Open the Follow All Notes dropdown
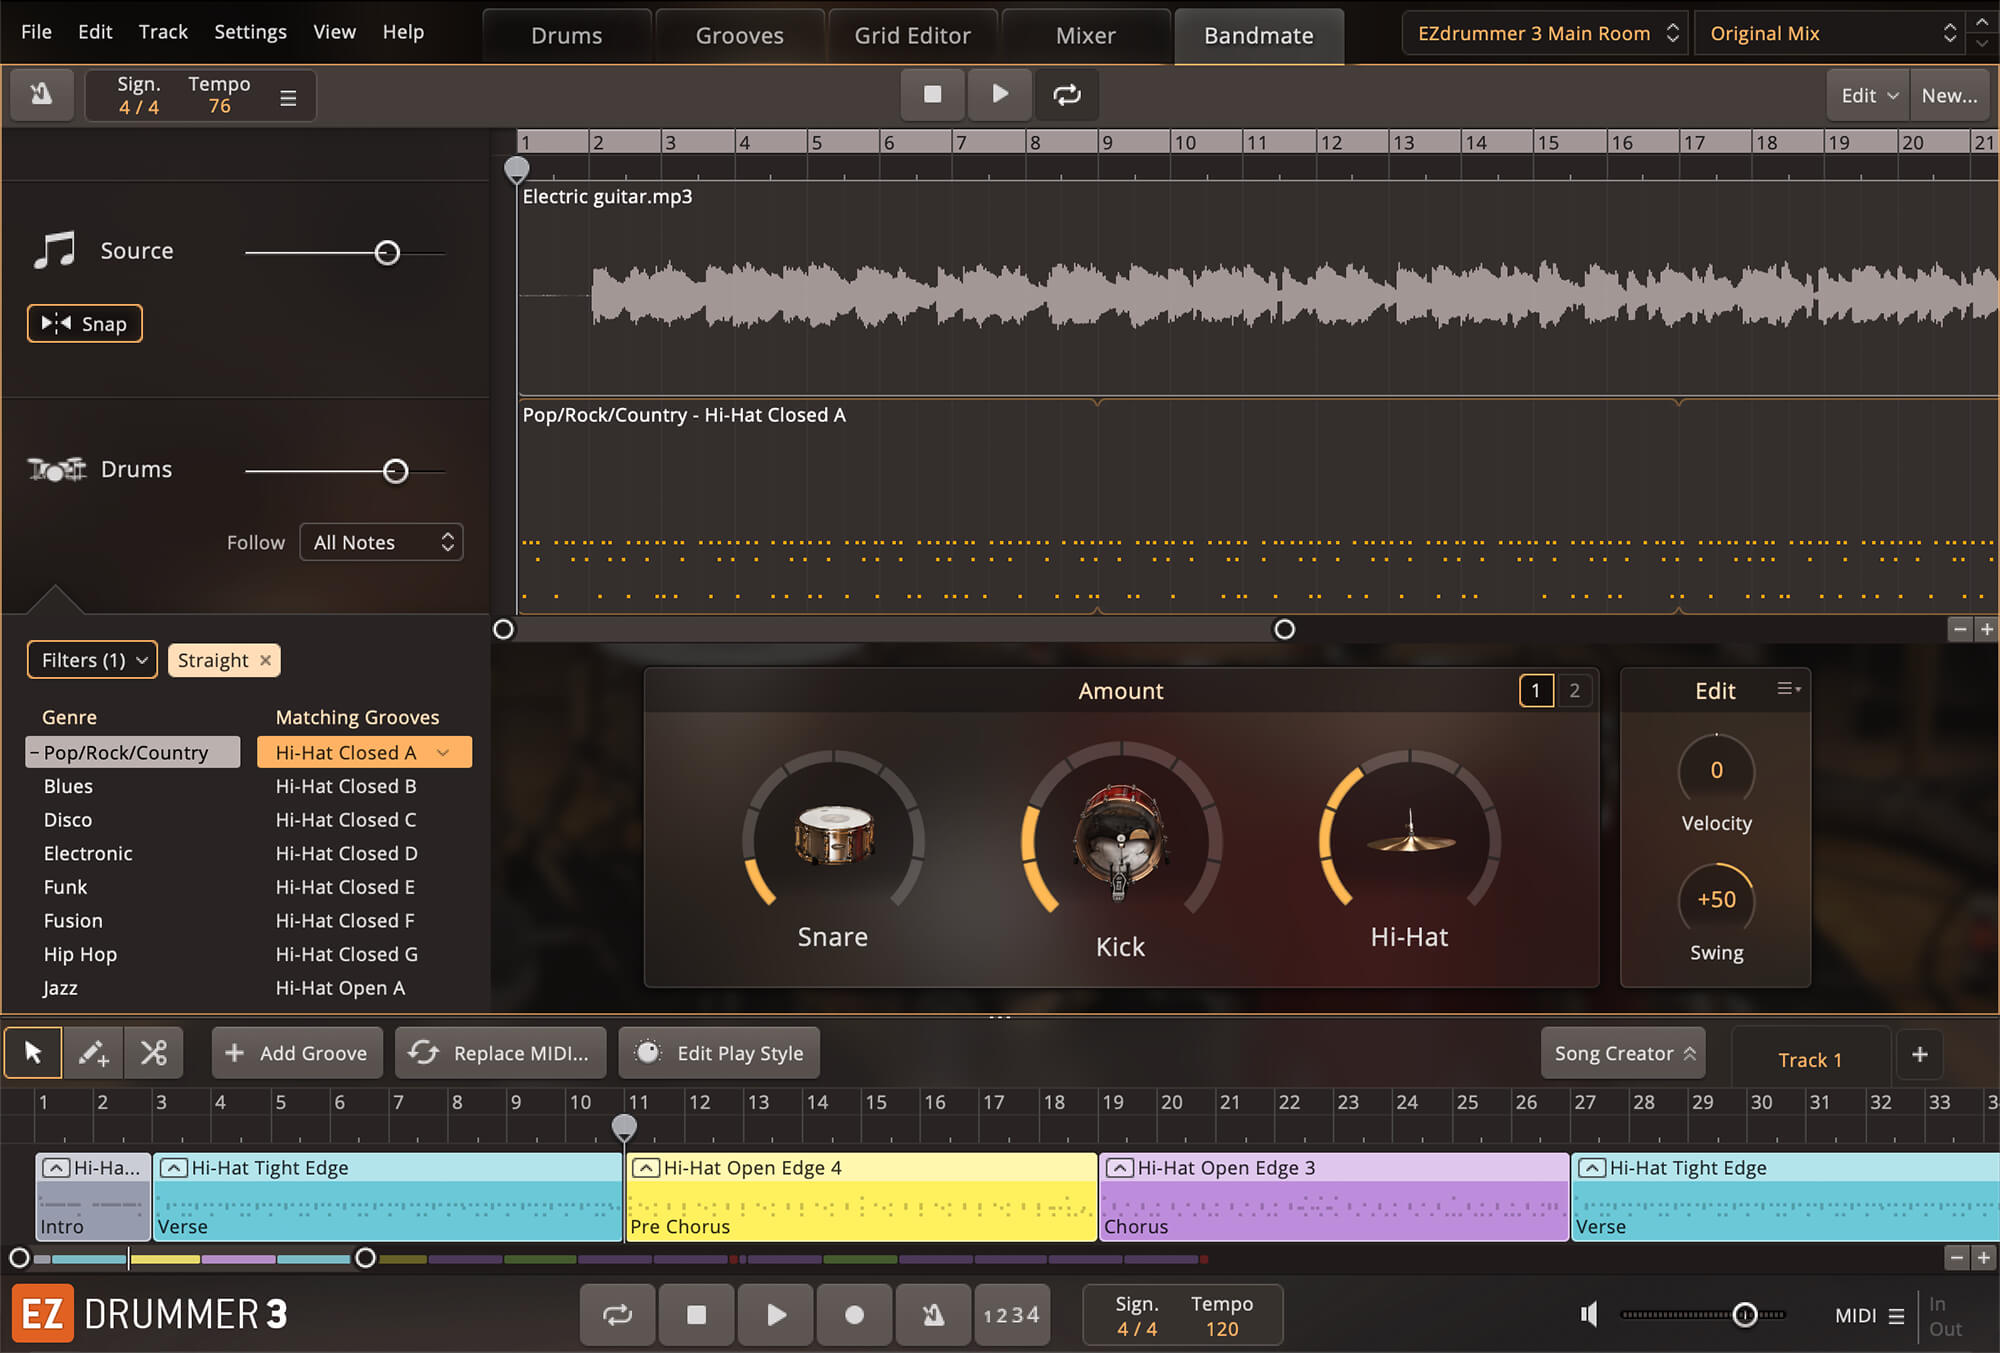 click(381, 542)
